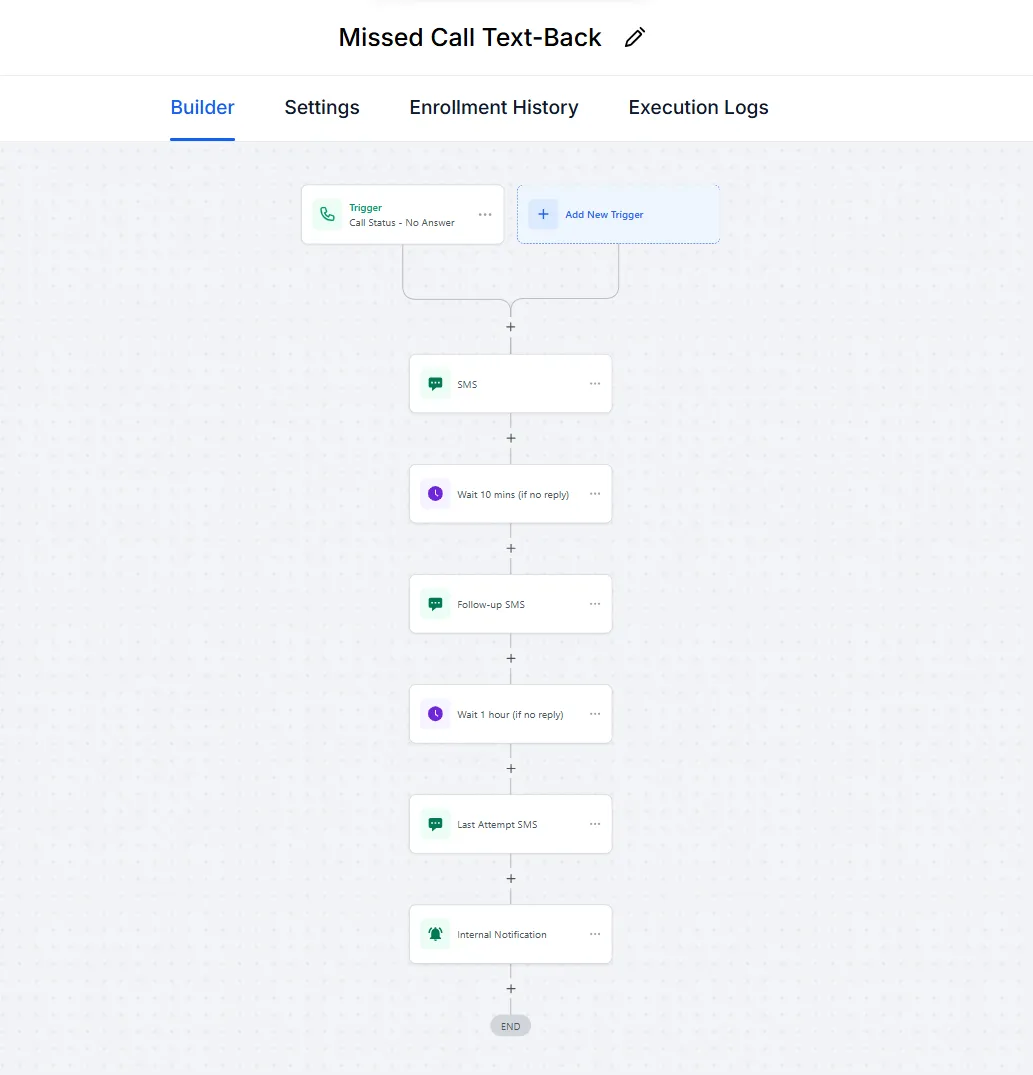Click the pencil icon to rename workflow

635,37
